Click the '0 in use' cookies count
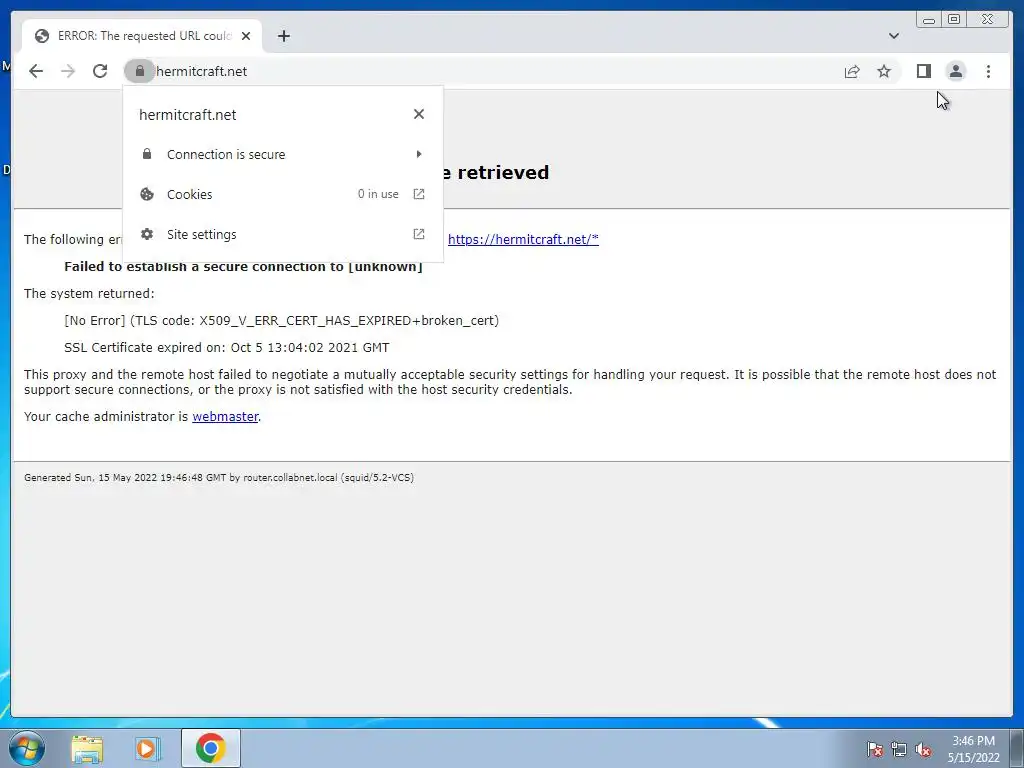This screenshot has width=1024, height=768. coord(378,194)
